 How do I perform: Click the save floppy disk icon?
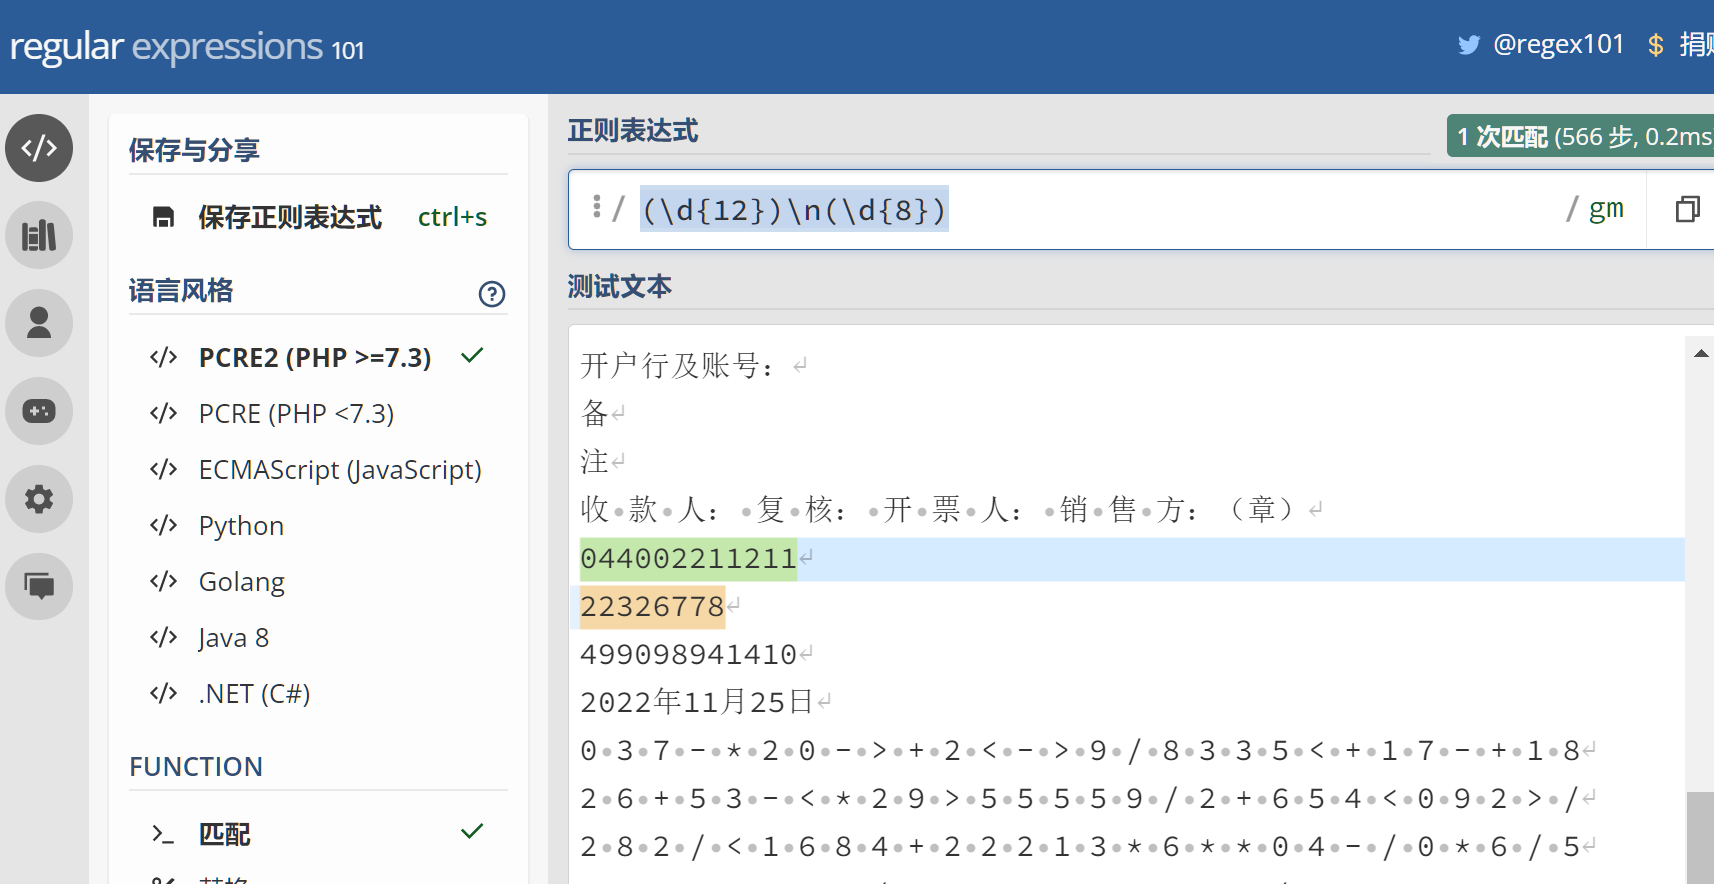point(163,217)
